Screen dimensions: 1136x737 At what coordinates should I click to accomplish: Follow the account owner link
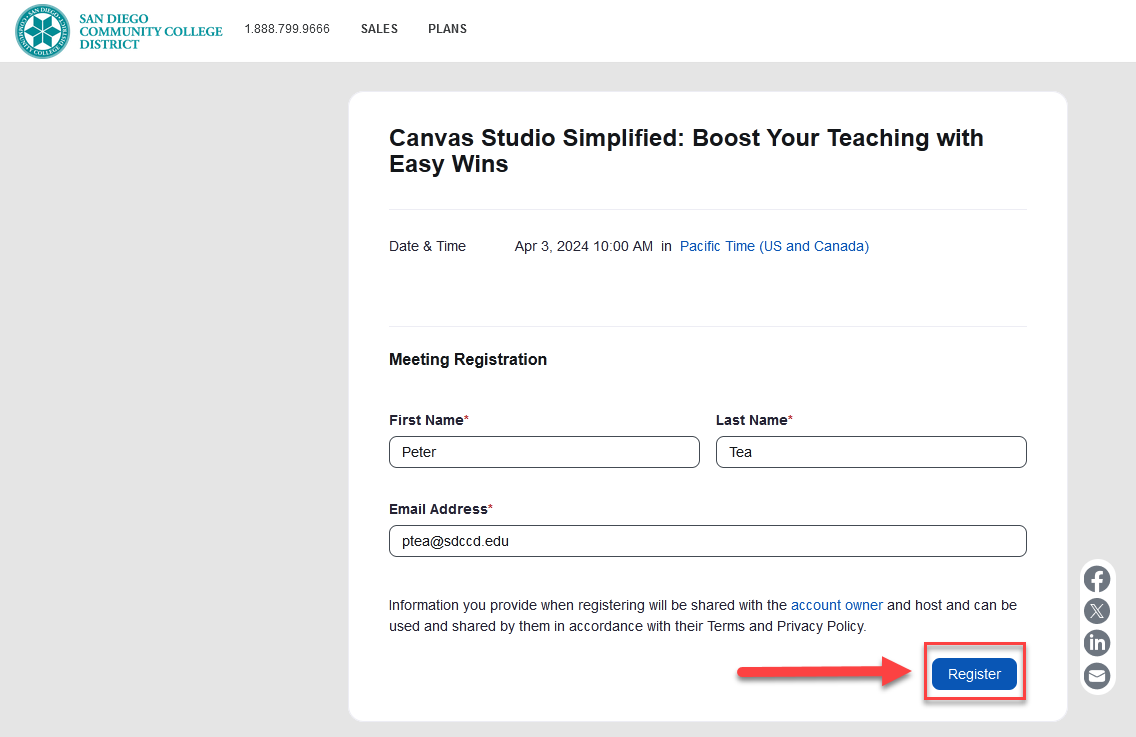click(836, 605)
